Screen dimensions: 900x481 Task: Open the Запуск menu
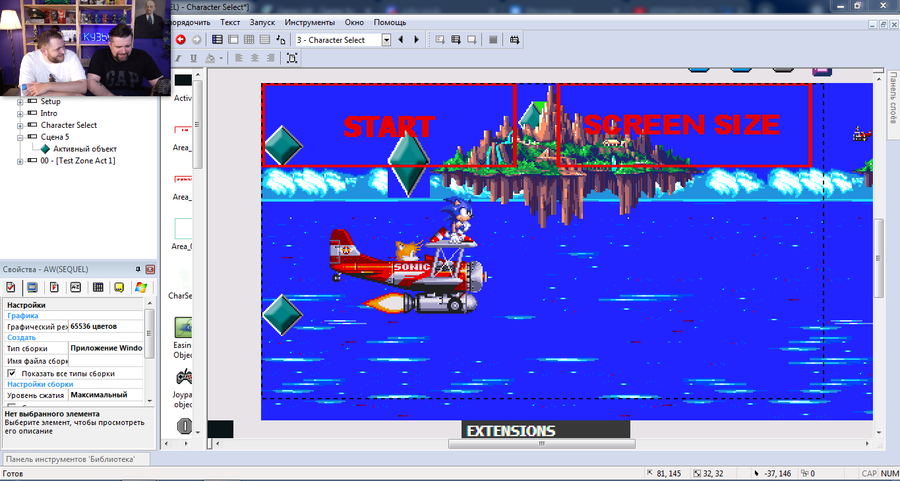[x=262, y=22]
